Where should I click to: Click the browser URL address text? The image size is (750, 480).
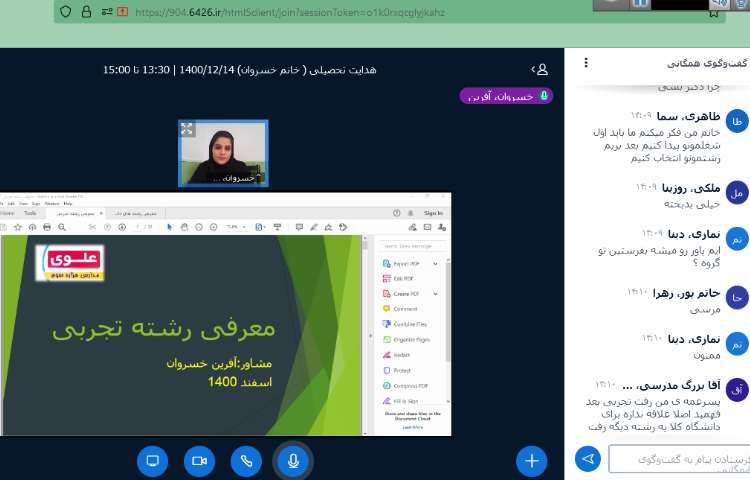(x=289, y=12)
